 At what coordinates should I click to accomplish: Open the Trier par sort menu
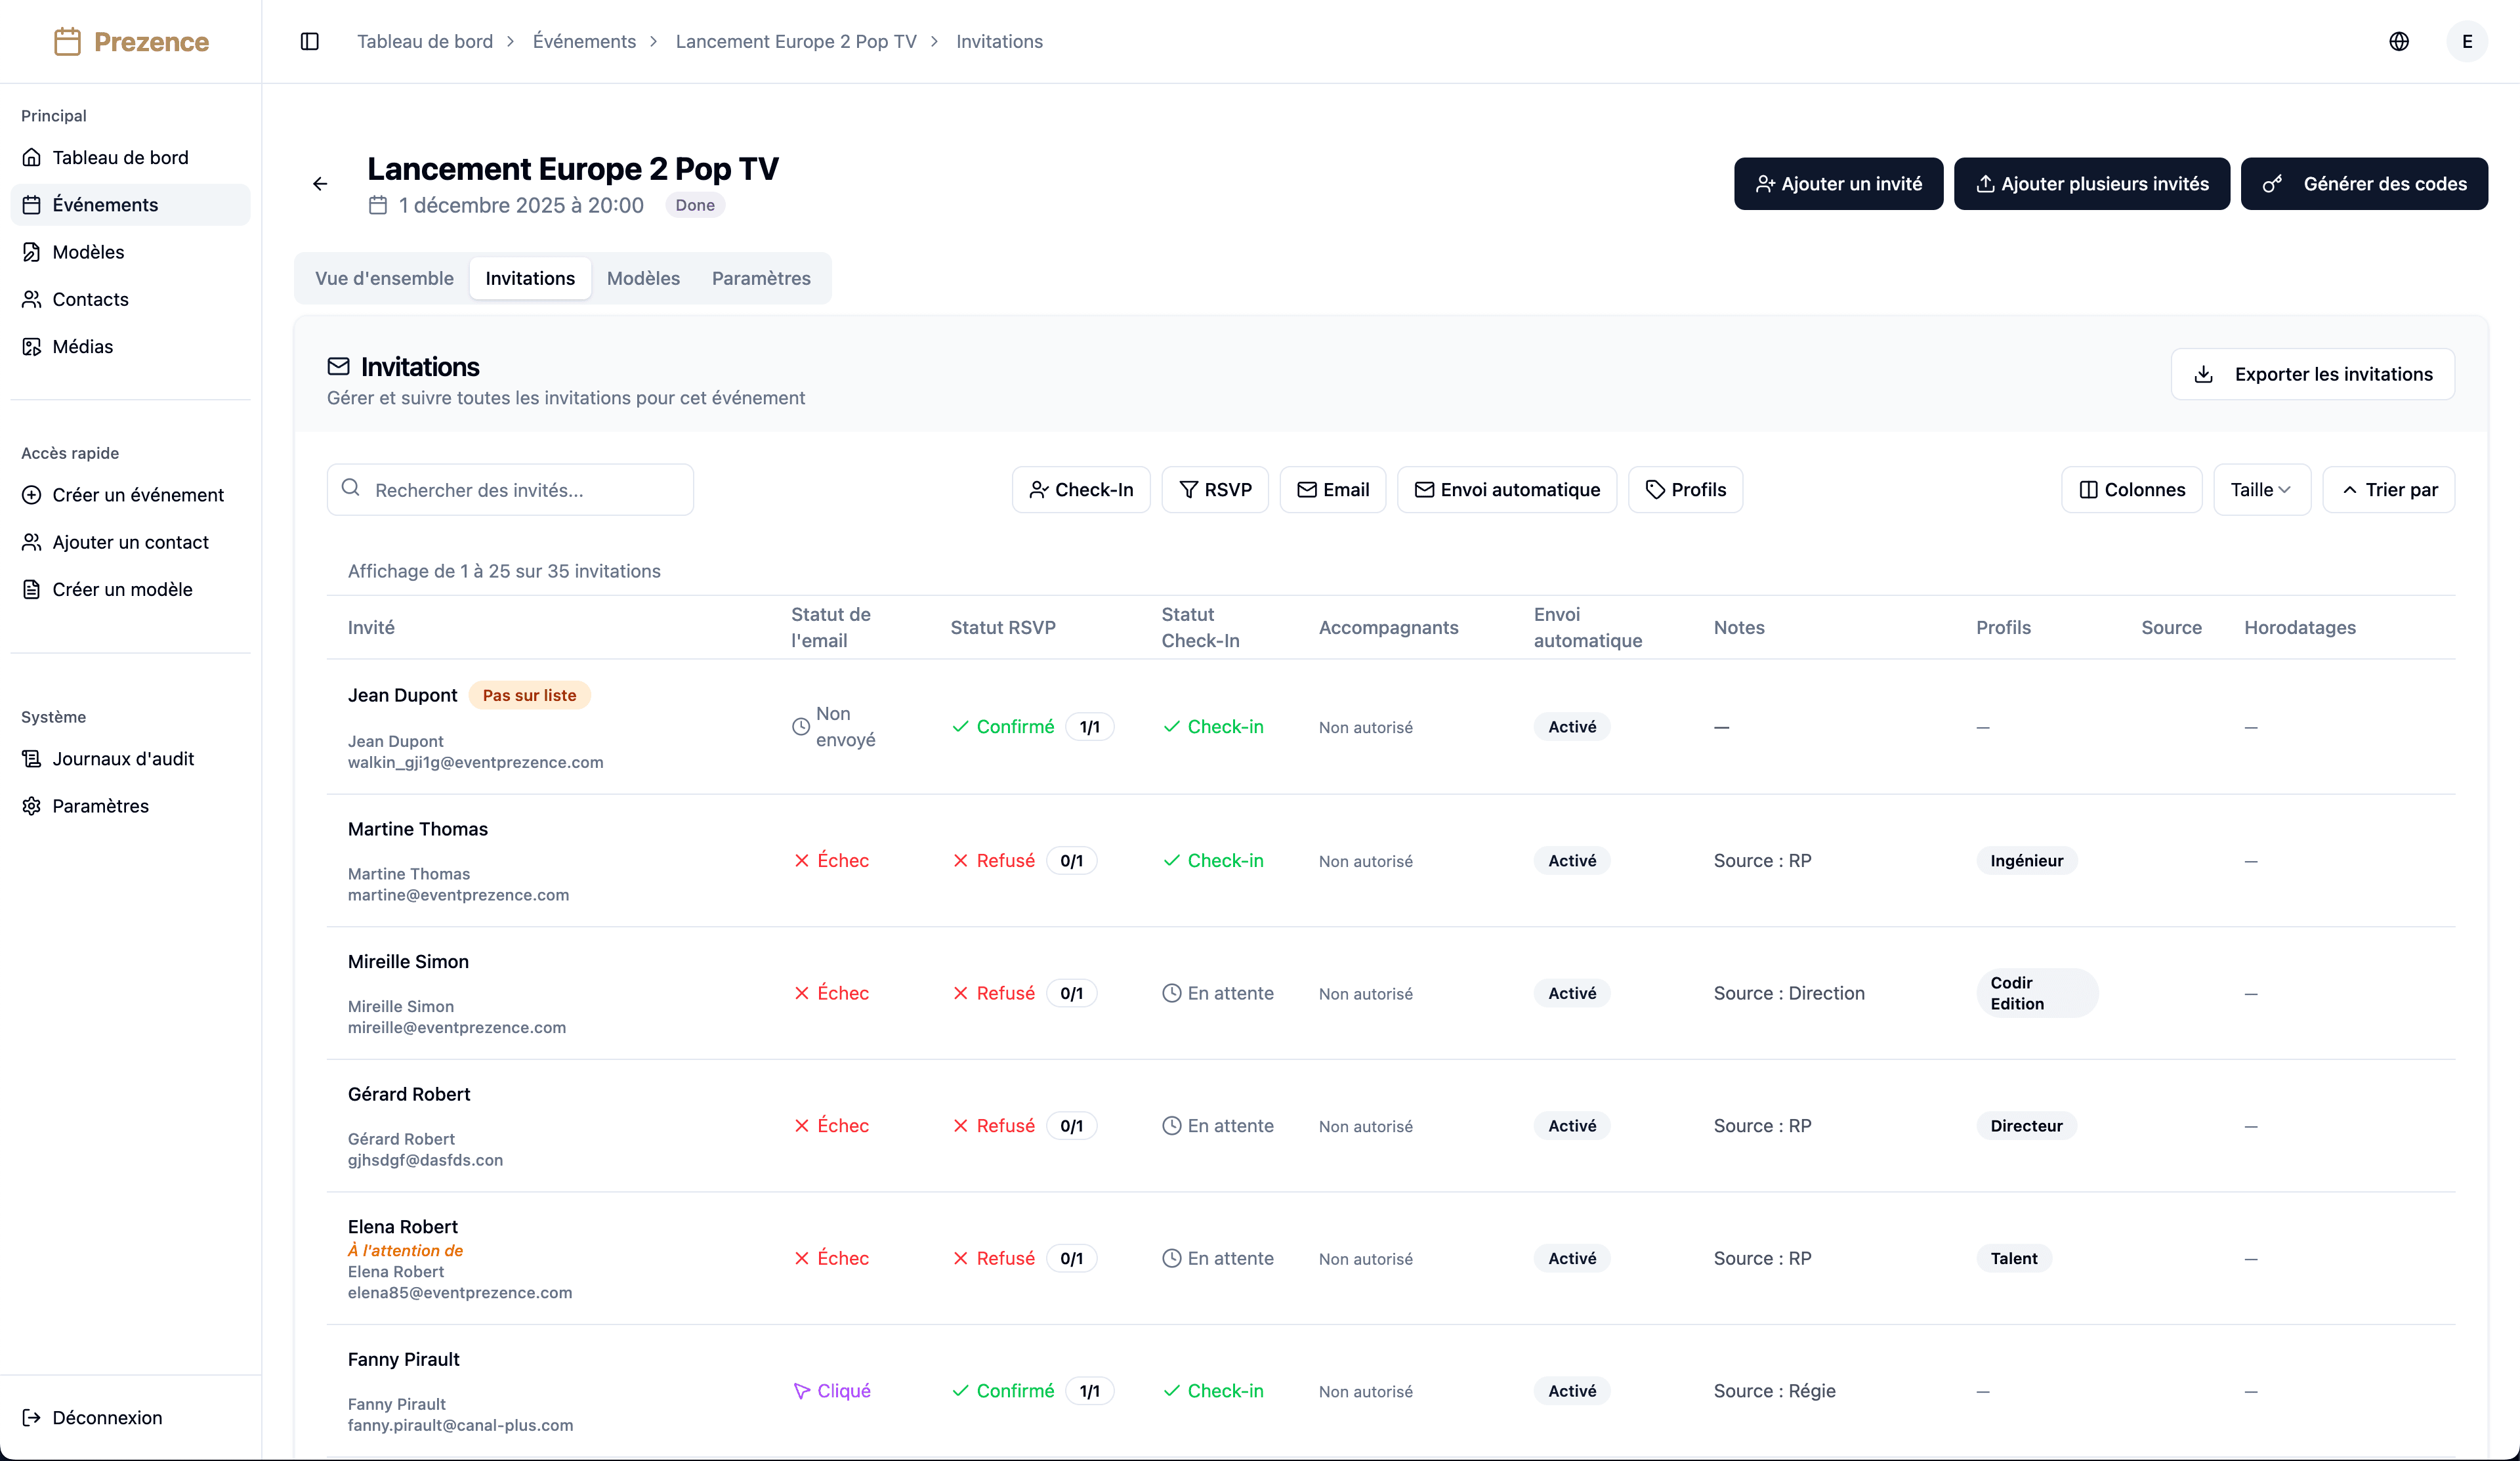tap(2388, 490)
